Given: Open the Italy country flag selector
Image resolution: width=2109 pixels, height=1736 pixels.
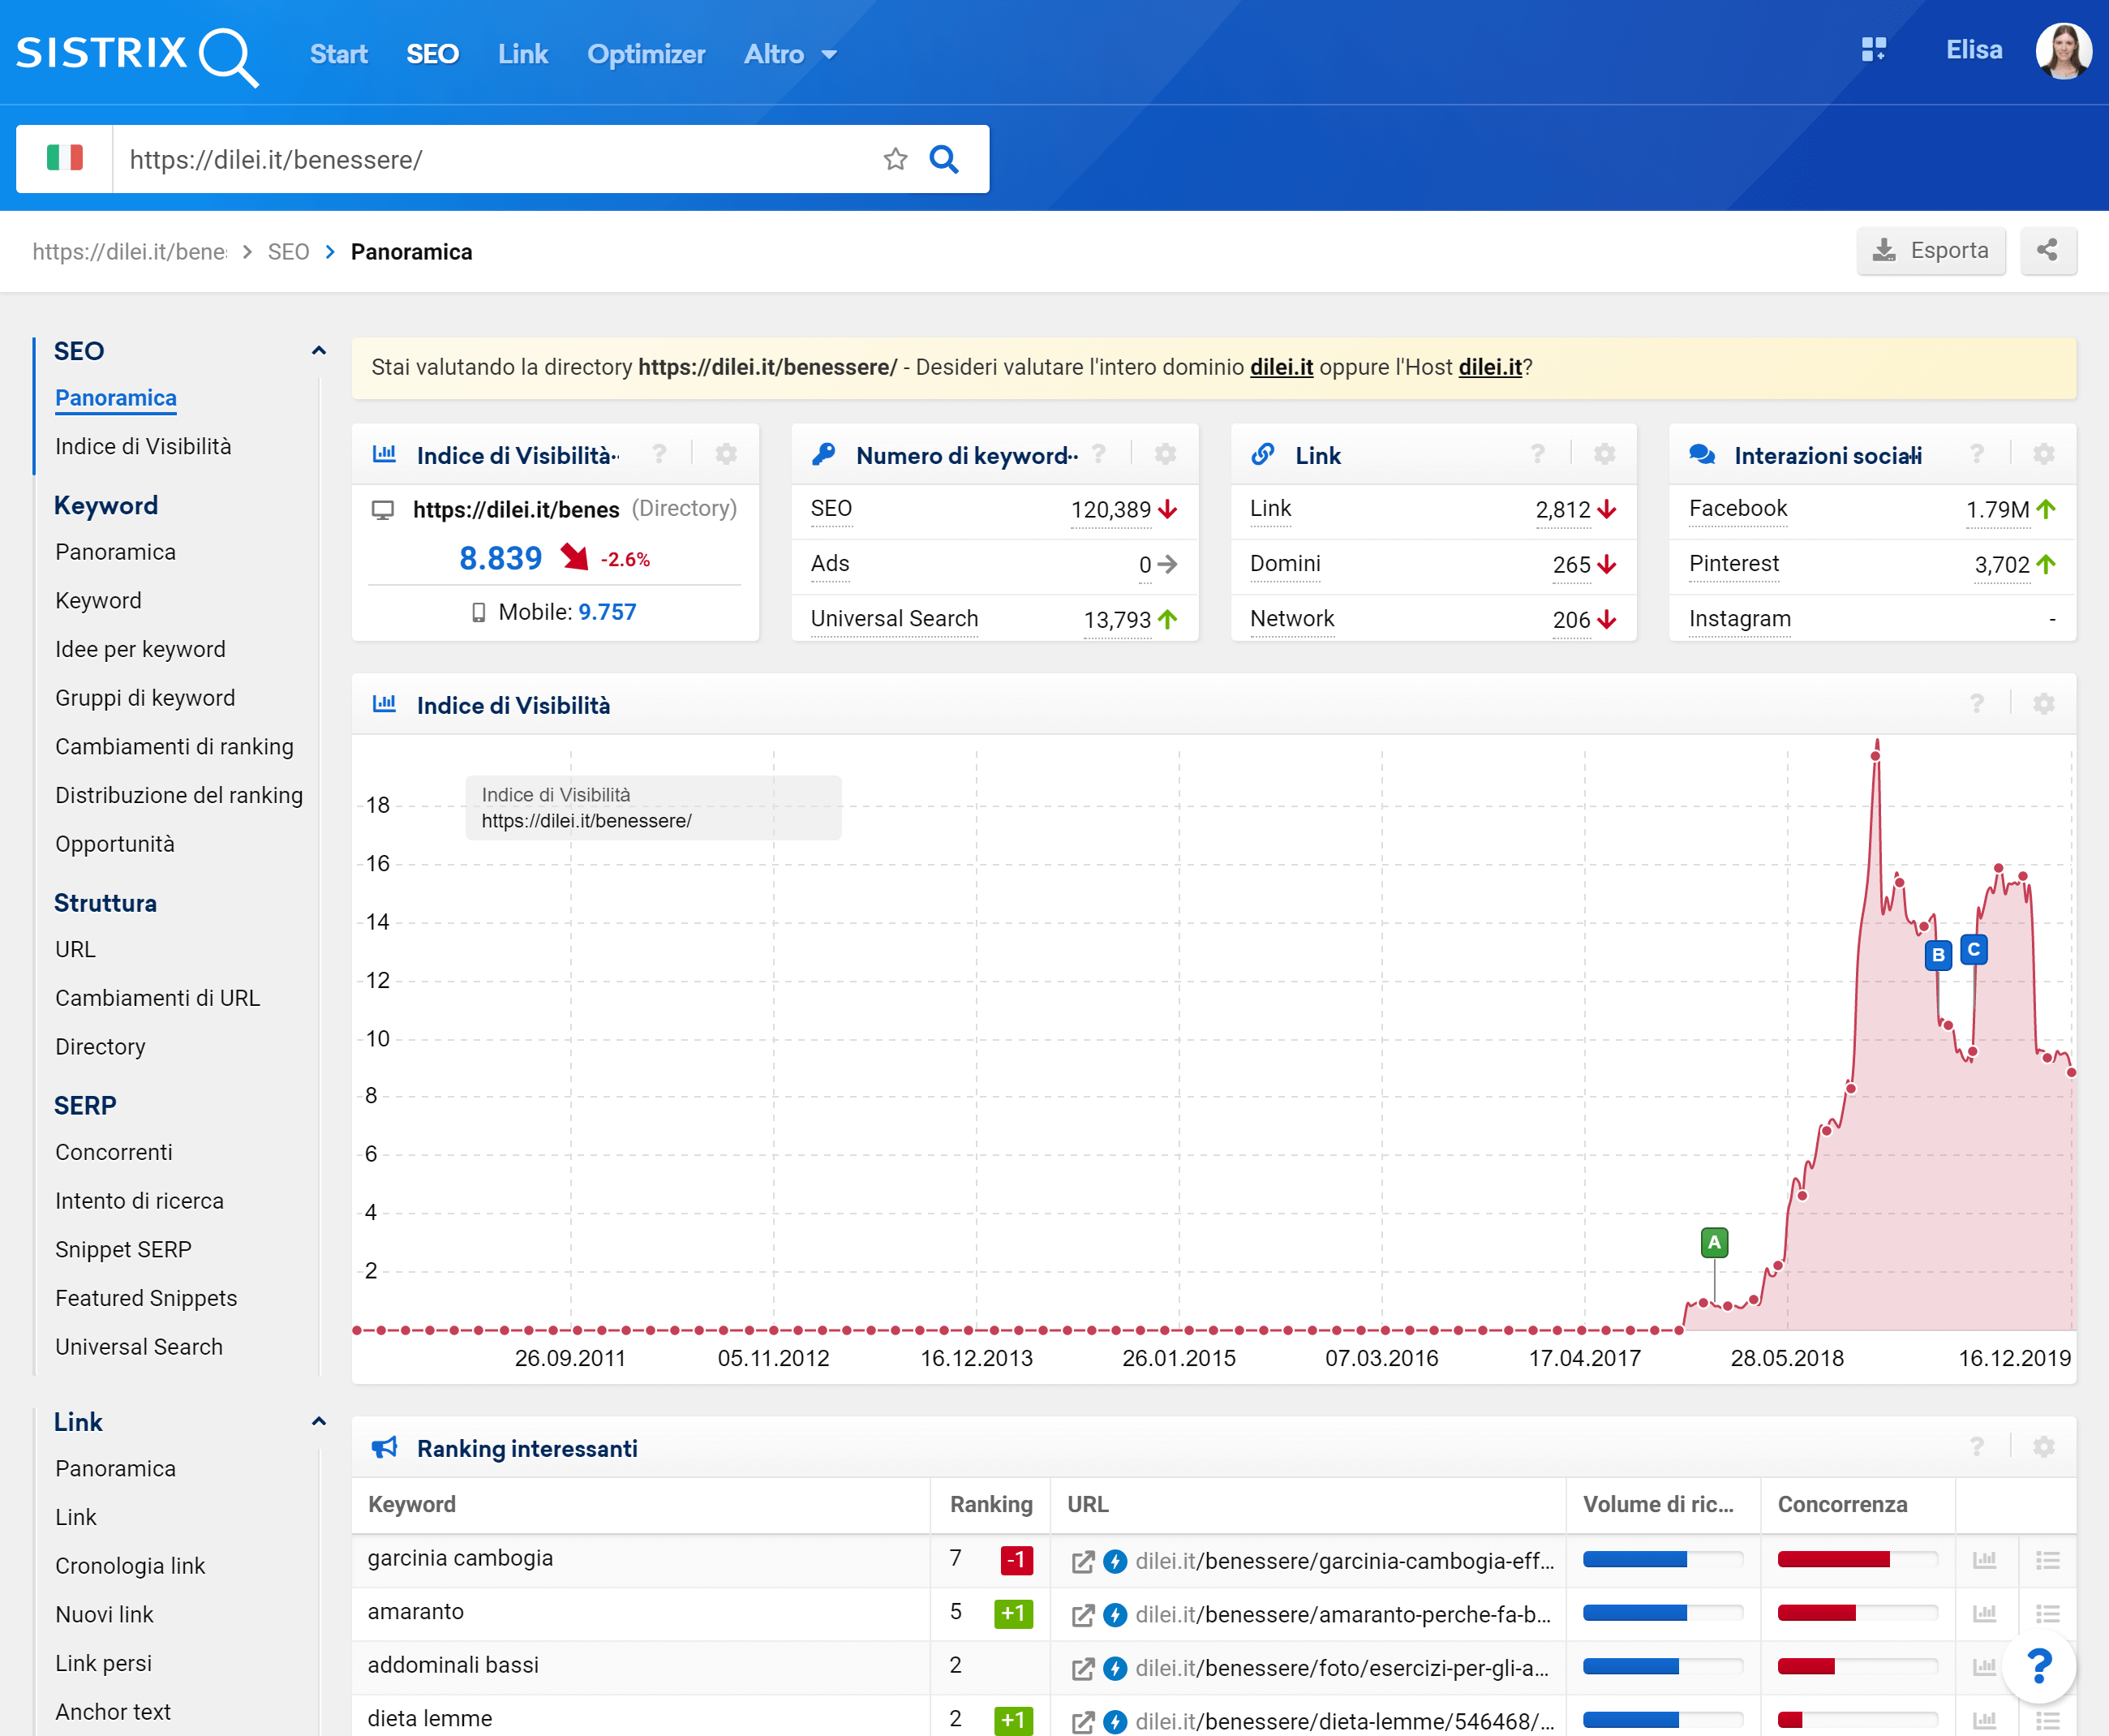Looking at the screenshot, I should (x=65, y=159).
